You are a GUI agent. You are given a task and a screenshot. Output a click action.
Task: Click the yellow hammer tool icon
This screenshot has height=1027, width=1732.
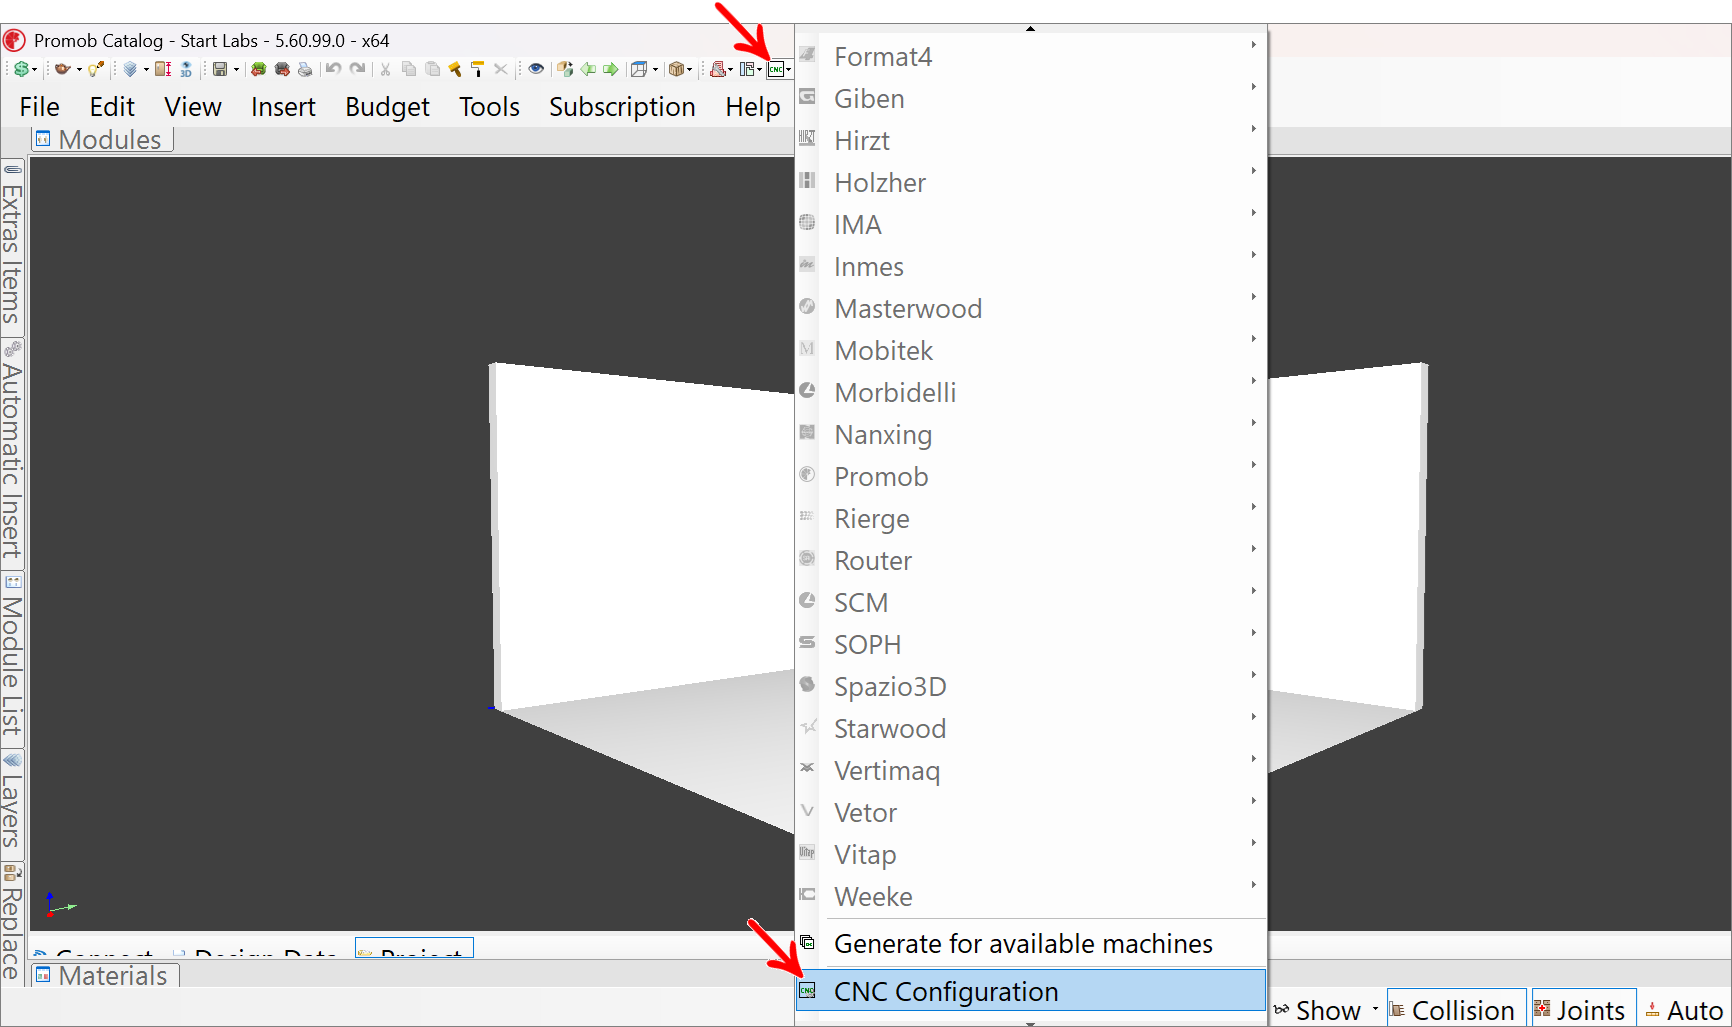point(455,69)
